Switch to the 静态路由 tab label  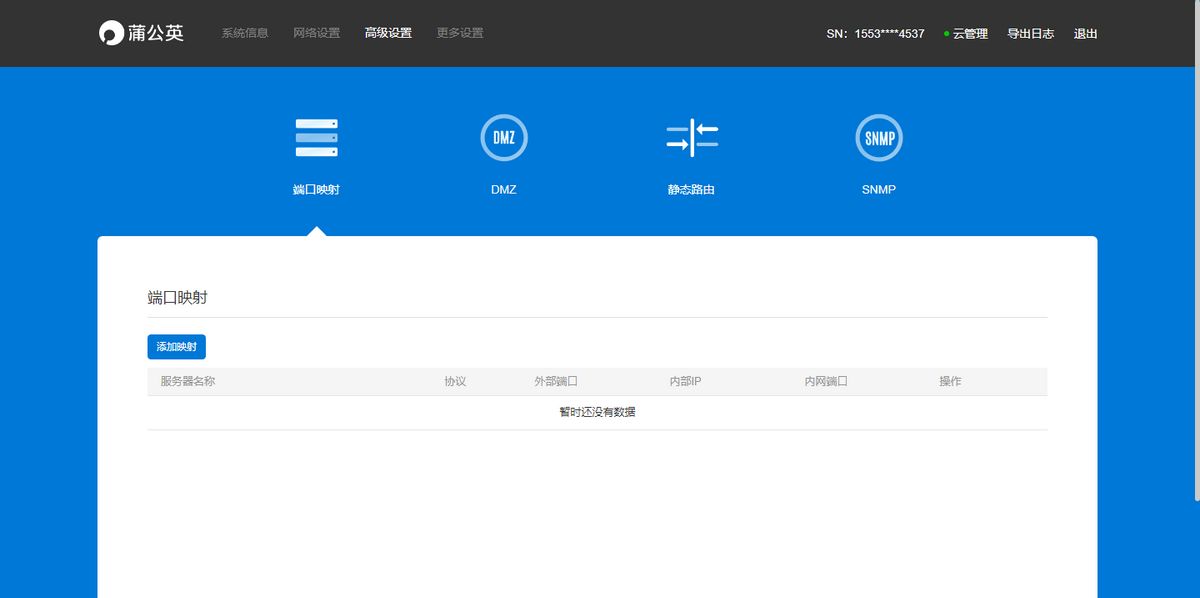coord(692,189)
